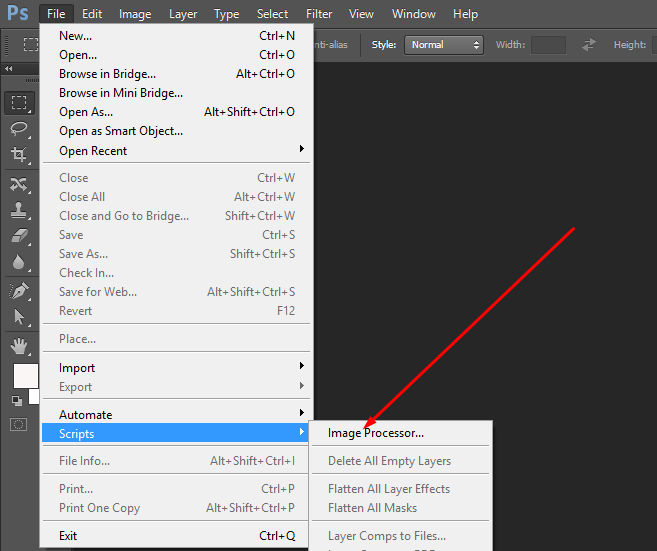657x551 pixels.
Task: Select the Lasso tool
Action: tap(19, 129)
